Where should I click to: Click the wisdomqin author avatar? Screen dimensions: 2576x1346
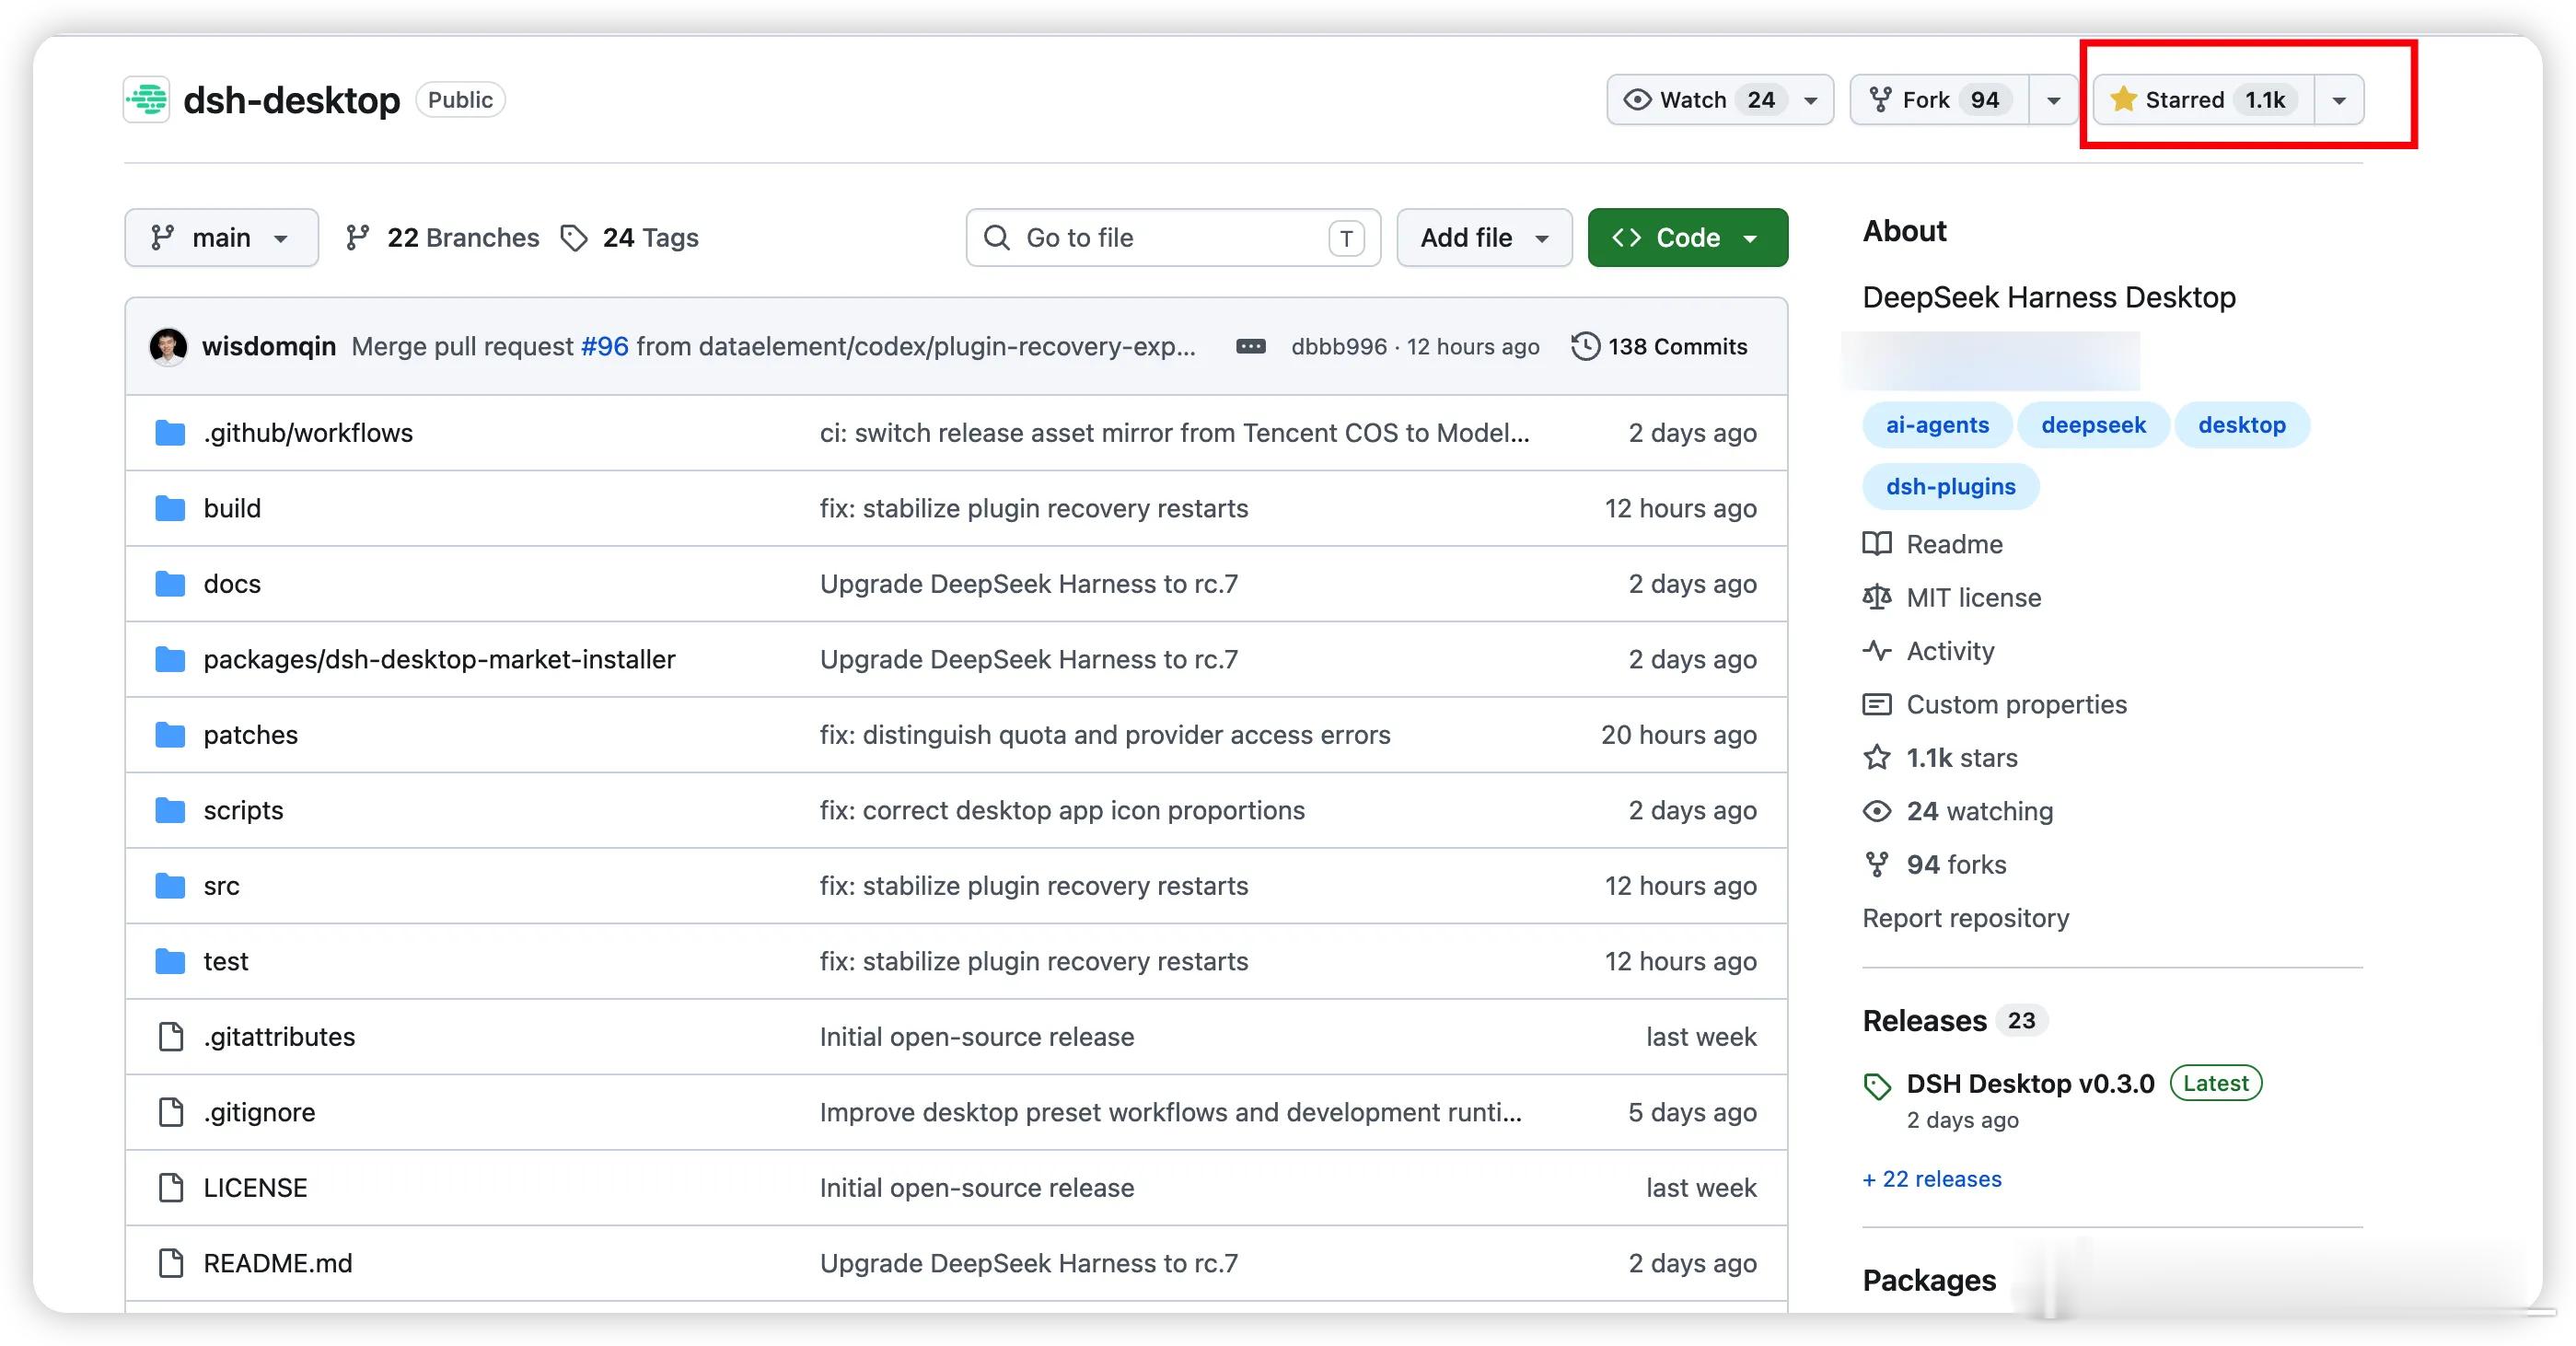coord(168,347)
